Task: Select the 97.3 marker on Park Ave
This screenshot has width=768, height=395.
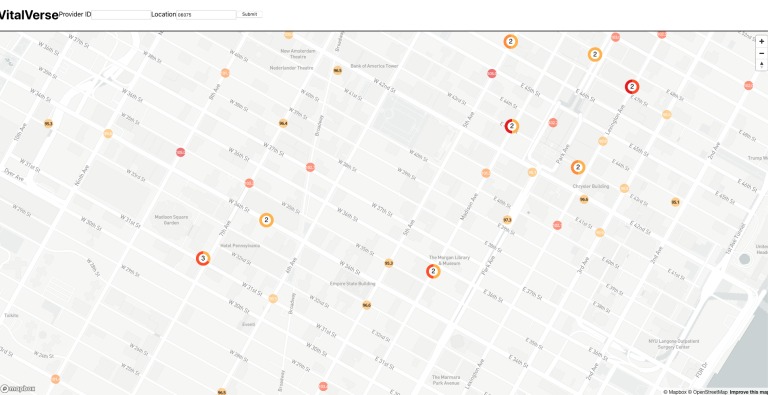Action: click(x=507, y=220)
